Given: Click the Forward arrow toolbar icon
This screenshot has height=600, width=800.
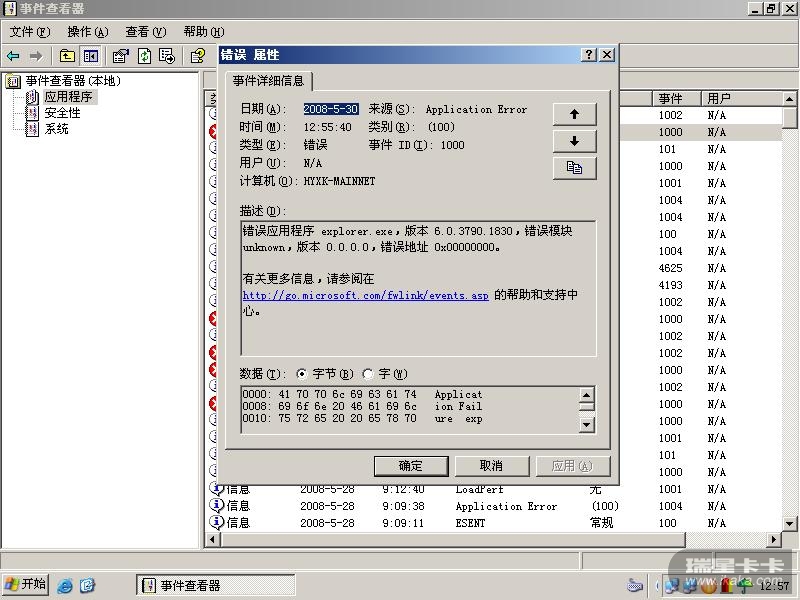Looking at the screenshot, I should [x=36, y=56].
